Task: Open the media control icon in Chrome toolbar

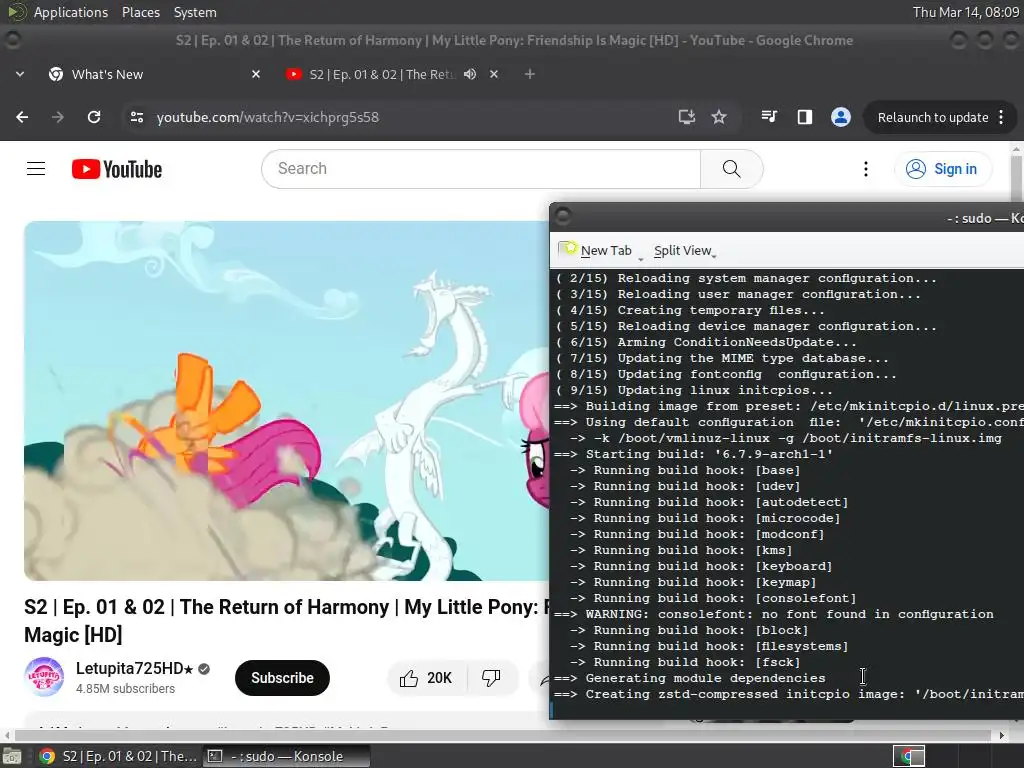Action: tap(769, 117)
